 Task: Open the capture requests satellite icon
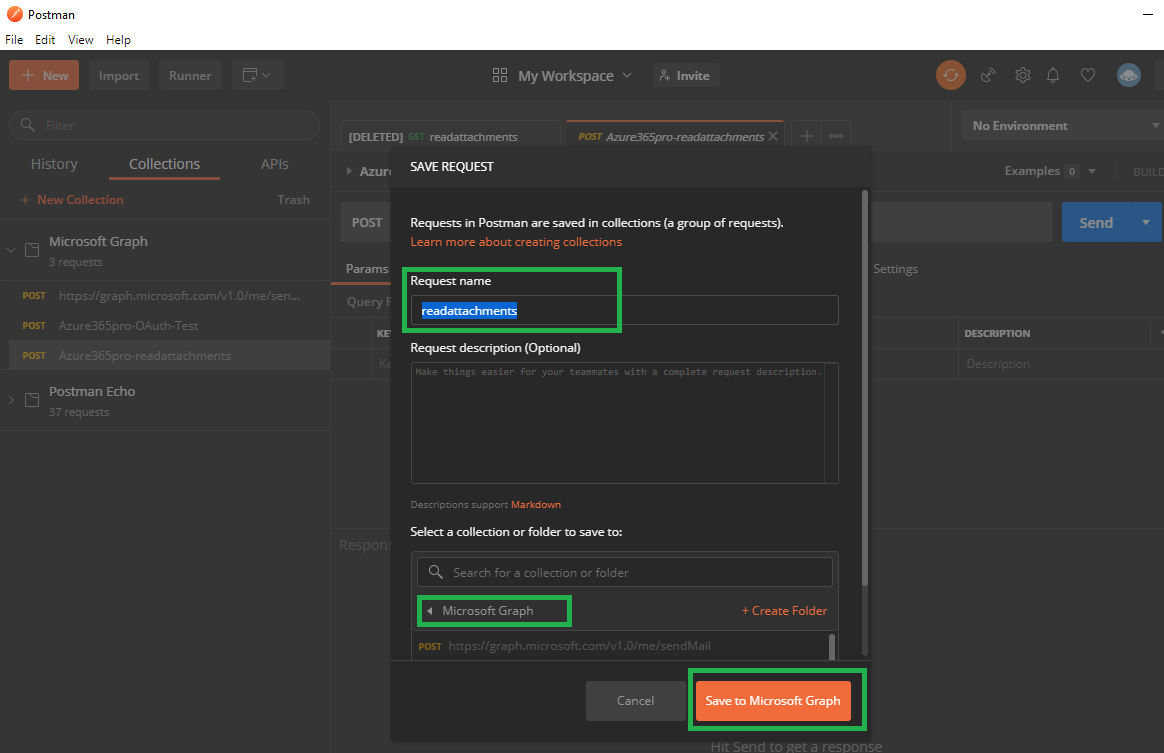(988, 75)
